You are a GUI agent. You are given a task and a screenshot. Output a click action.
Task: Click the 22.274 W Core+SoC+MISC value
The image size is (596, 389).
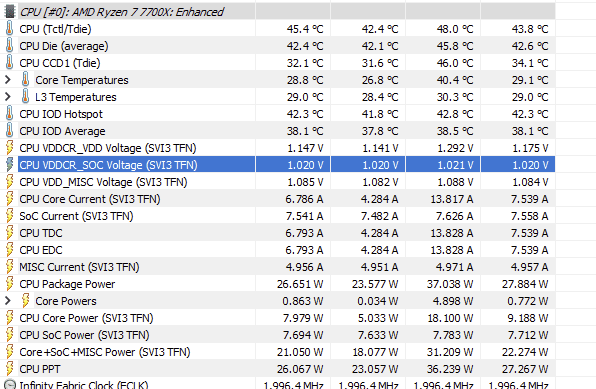pos(525,352)
